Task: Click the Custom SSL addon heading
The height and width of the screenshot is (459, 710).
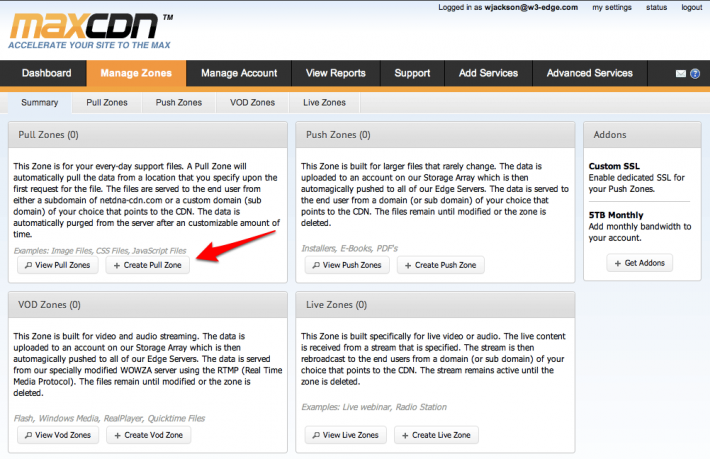Action: click(x=614, y=166)
